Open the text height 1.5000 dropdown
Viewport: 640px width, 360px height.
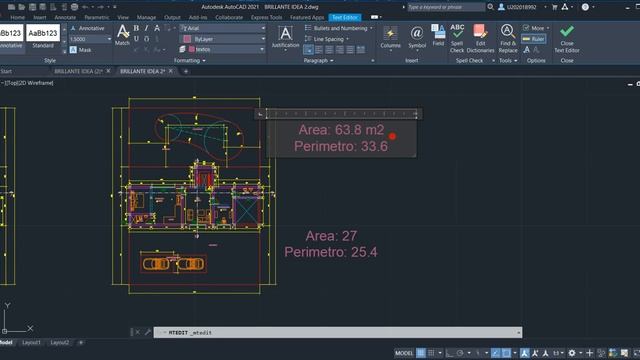(x=109, y=39)
